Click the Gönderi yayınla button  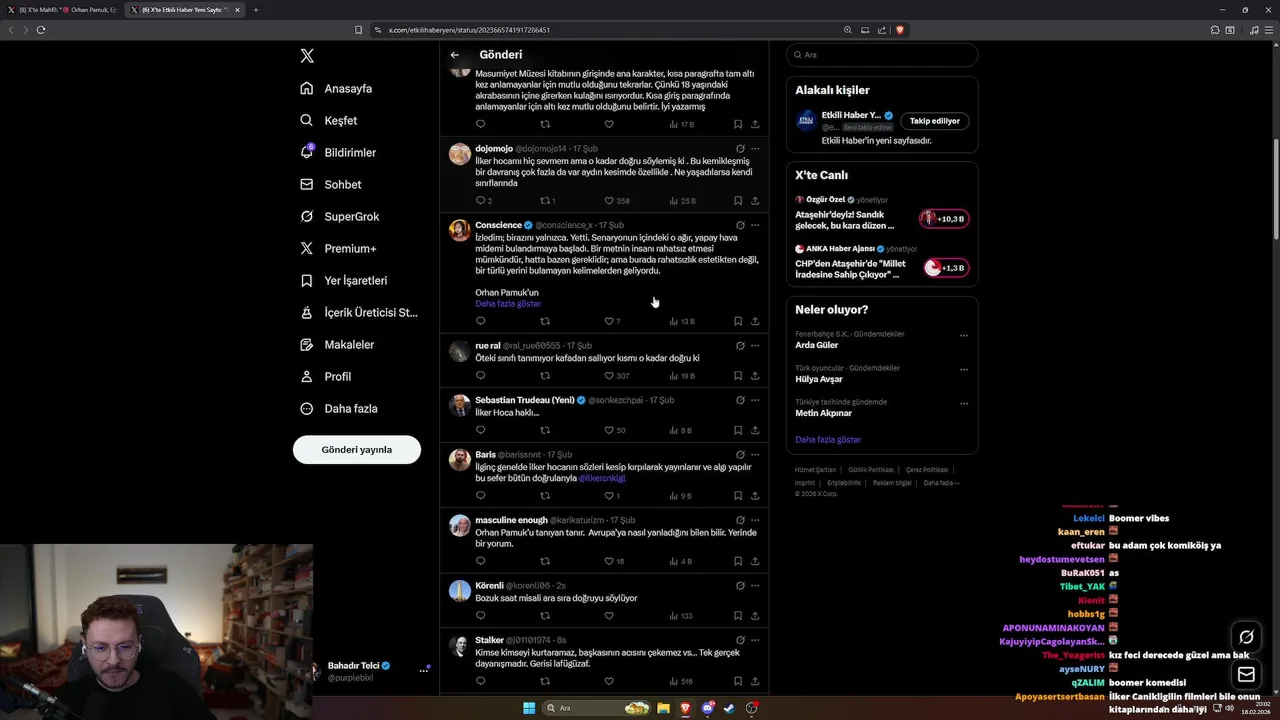coord(357,449)
